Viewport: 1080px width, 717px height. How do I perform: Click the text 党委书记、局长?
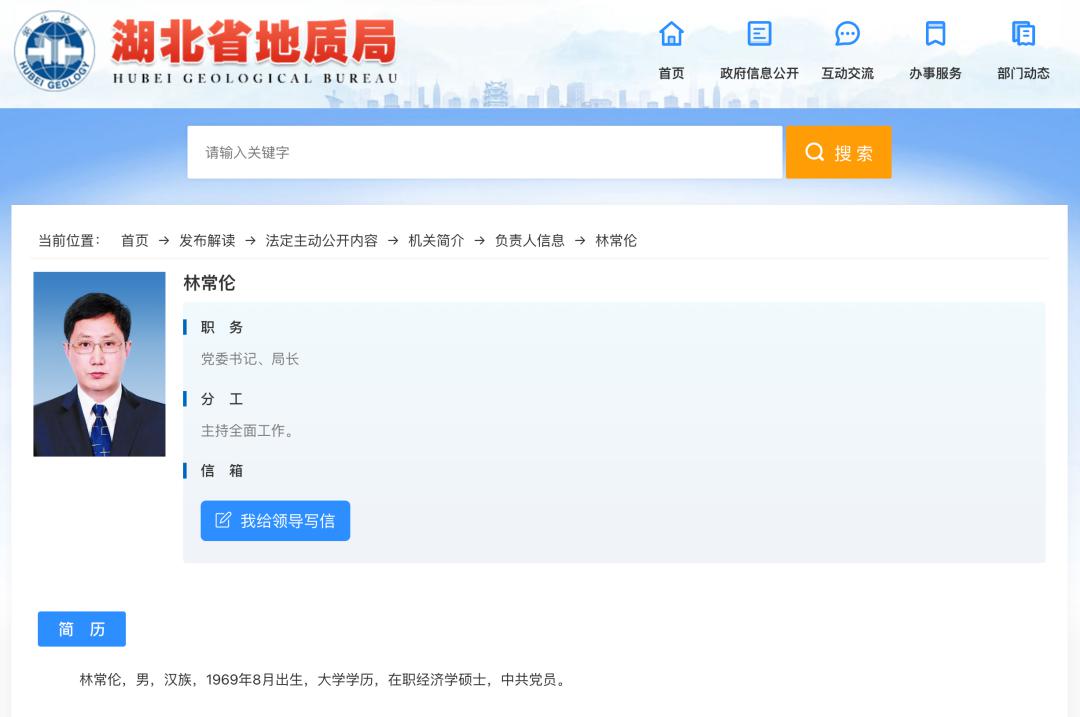[x=250, y=359]
